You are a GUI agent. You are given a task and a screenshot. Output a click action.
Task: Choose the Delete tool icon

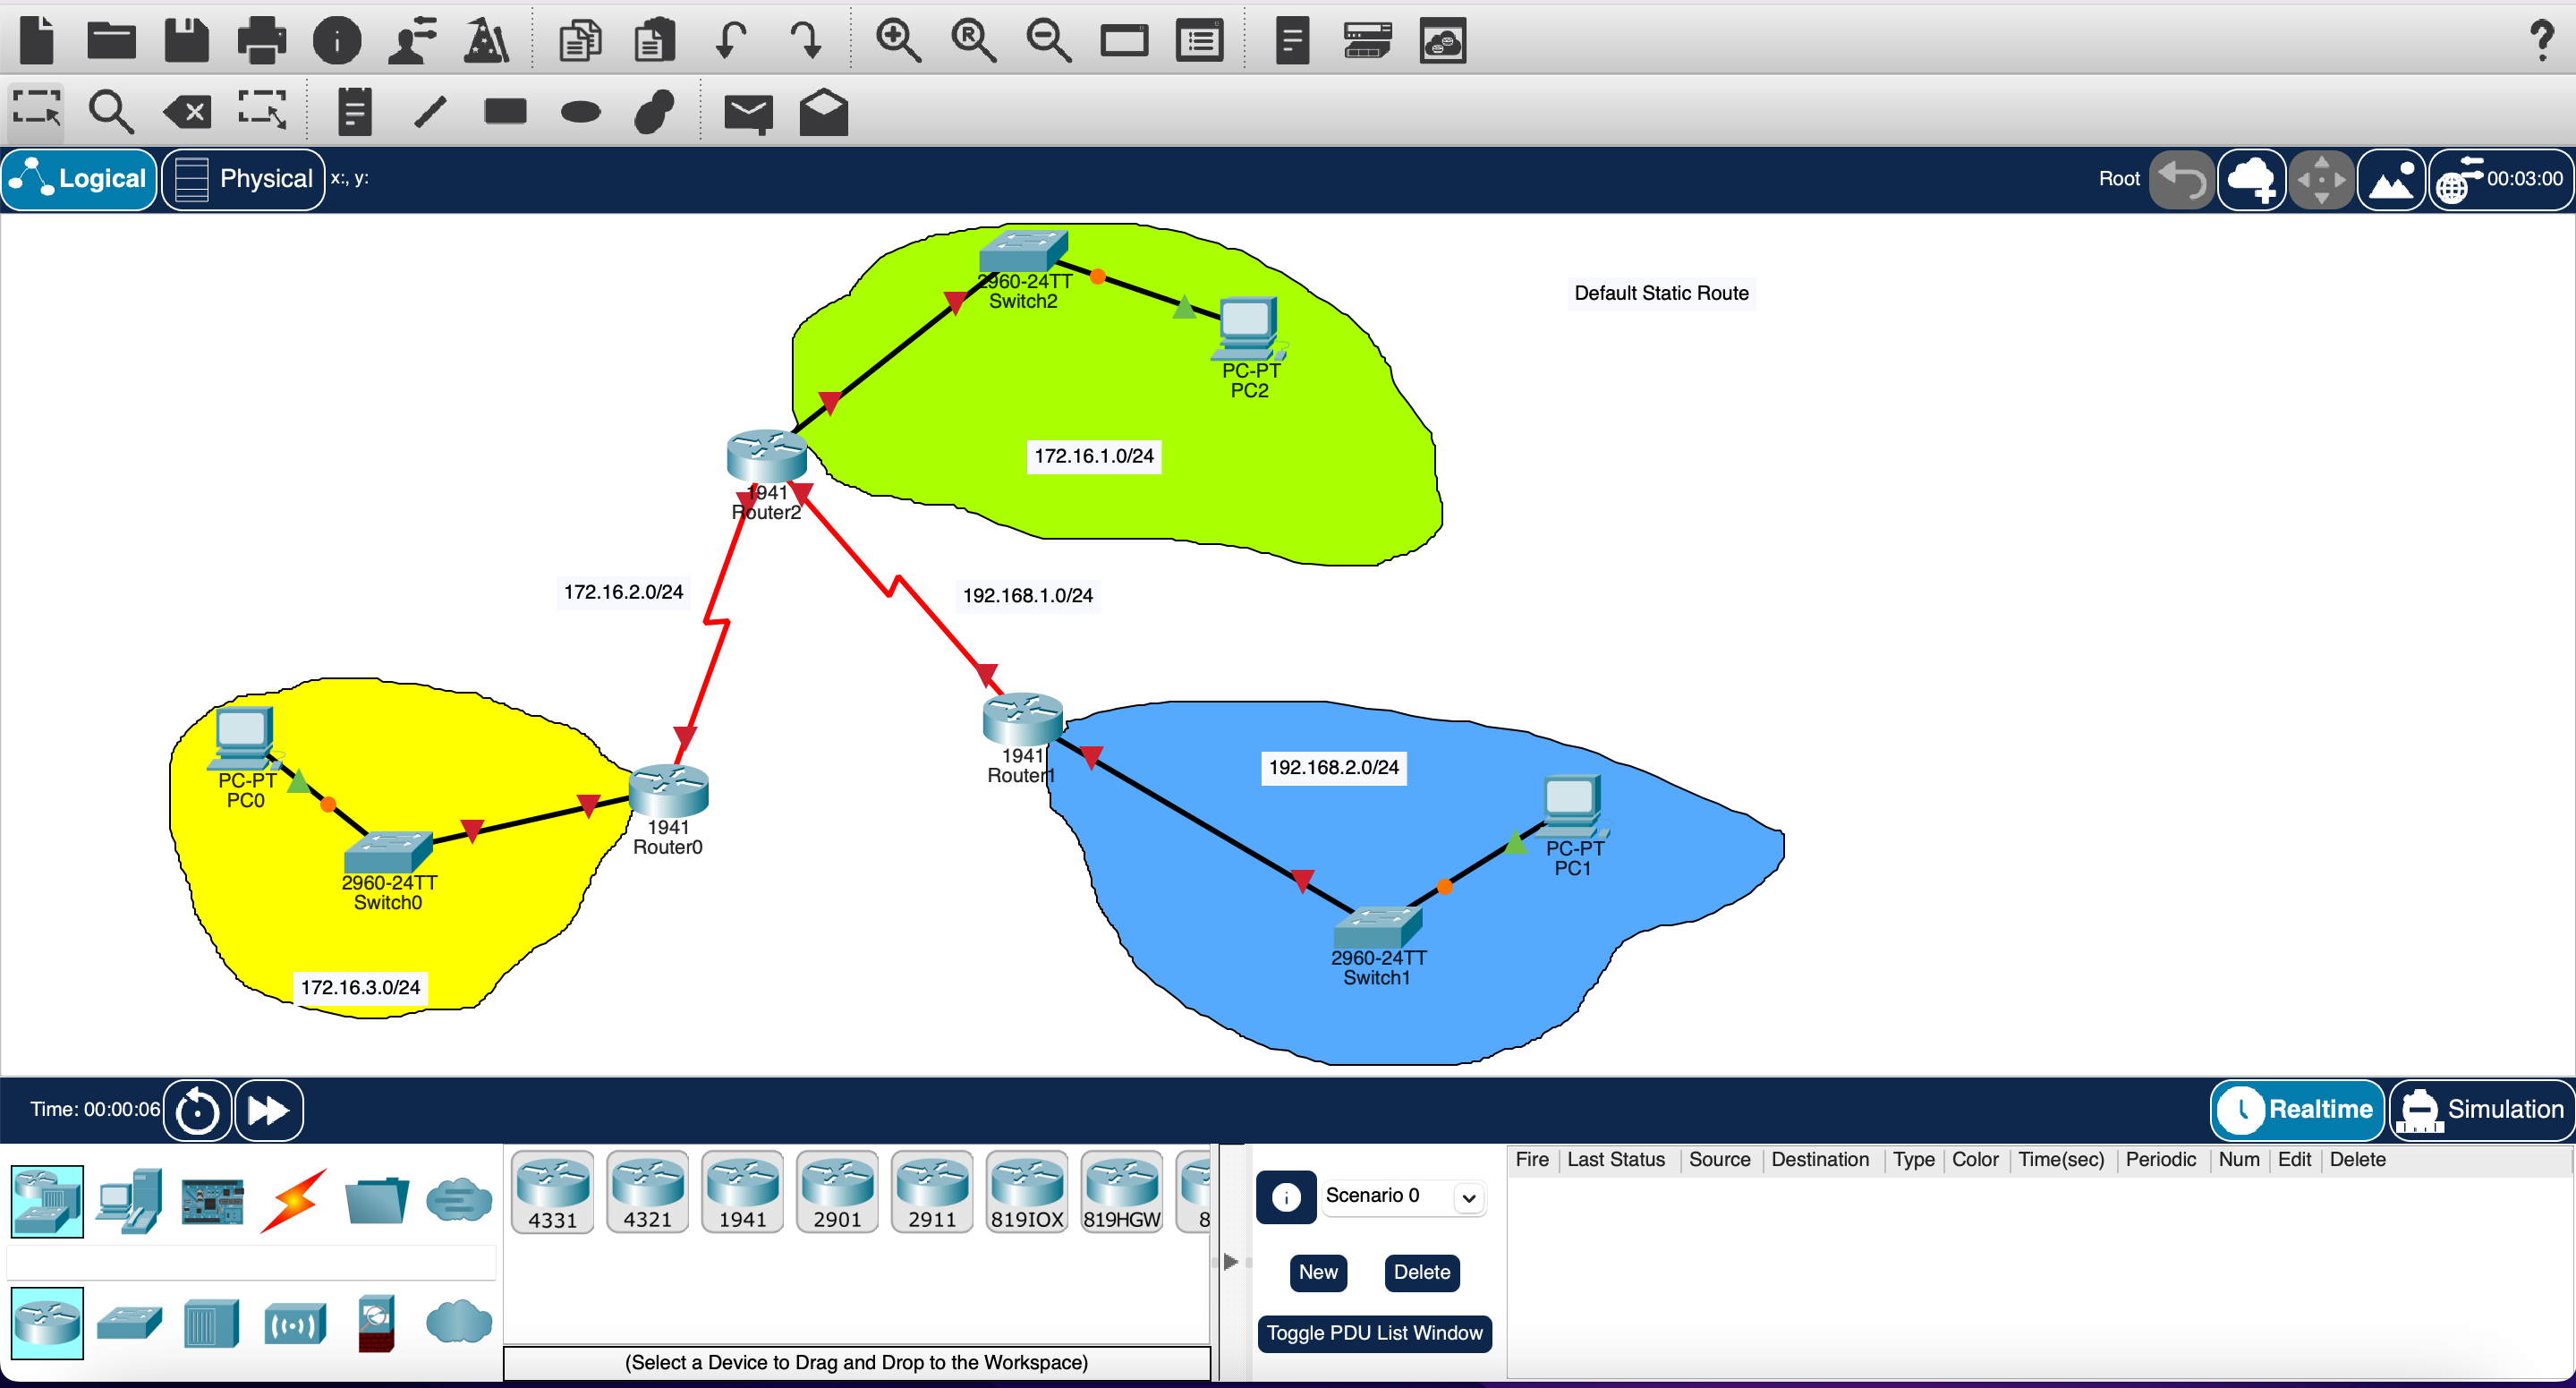[187, 111]
